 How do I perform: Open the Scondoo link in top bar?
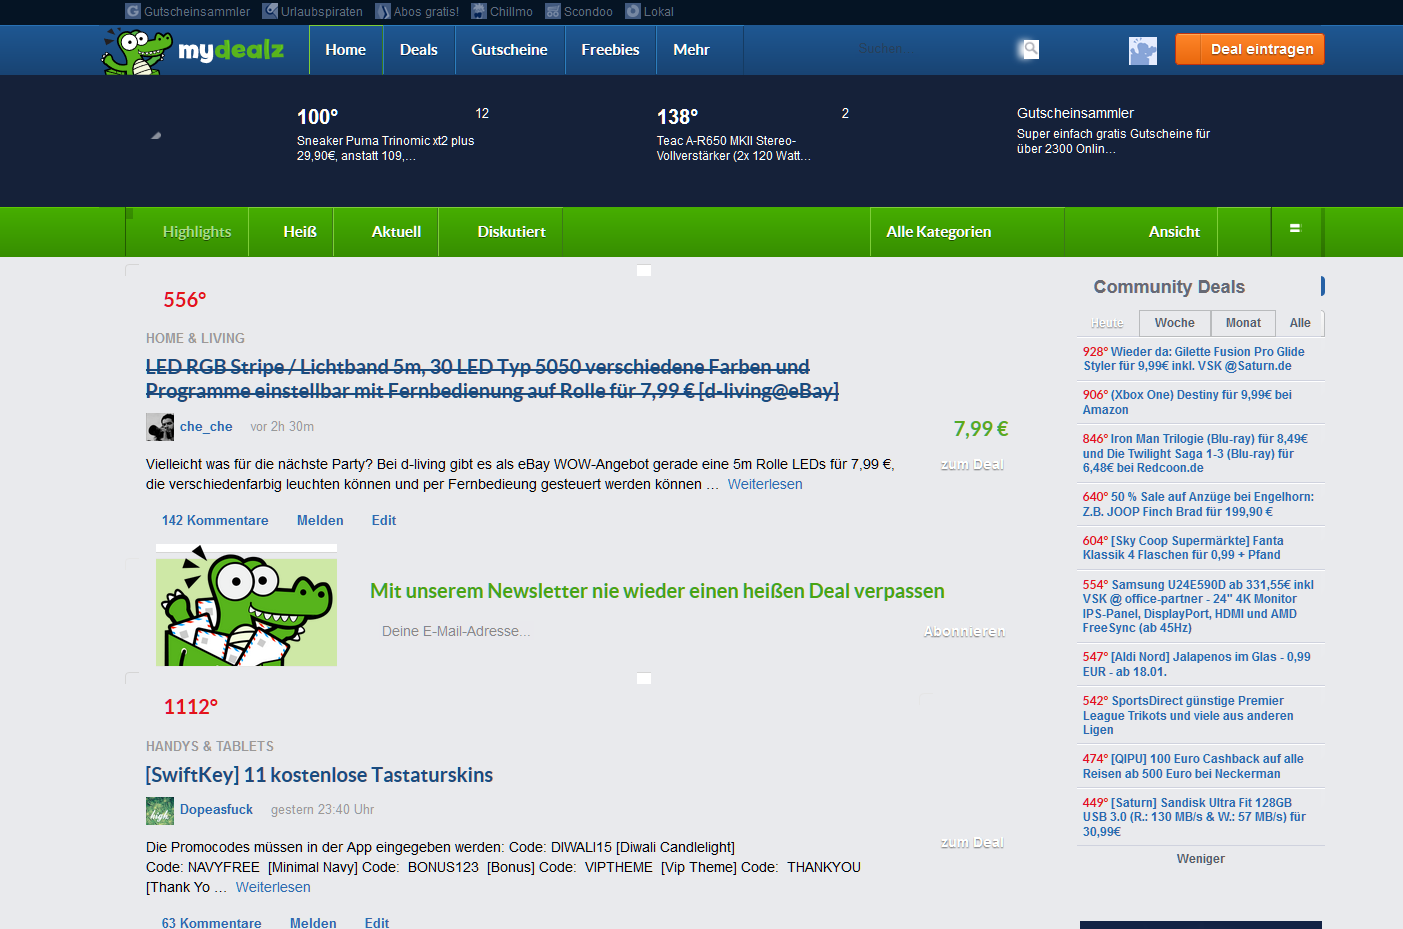[x=579, y=12]
